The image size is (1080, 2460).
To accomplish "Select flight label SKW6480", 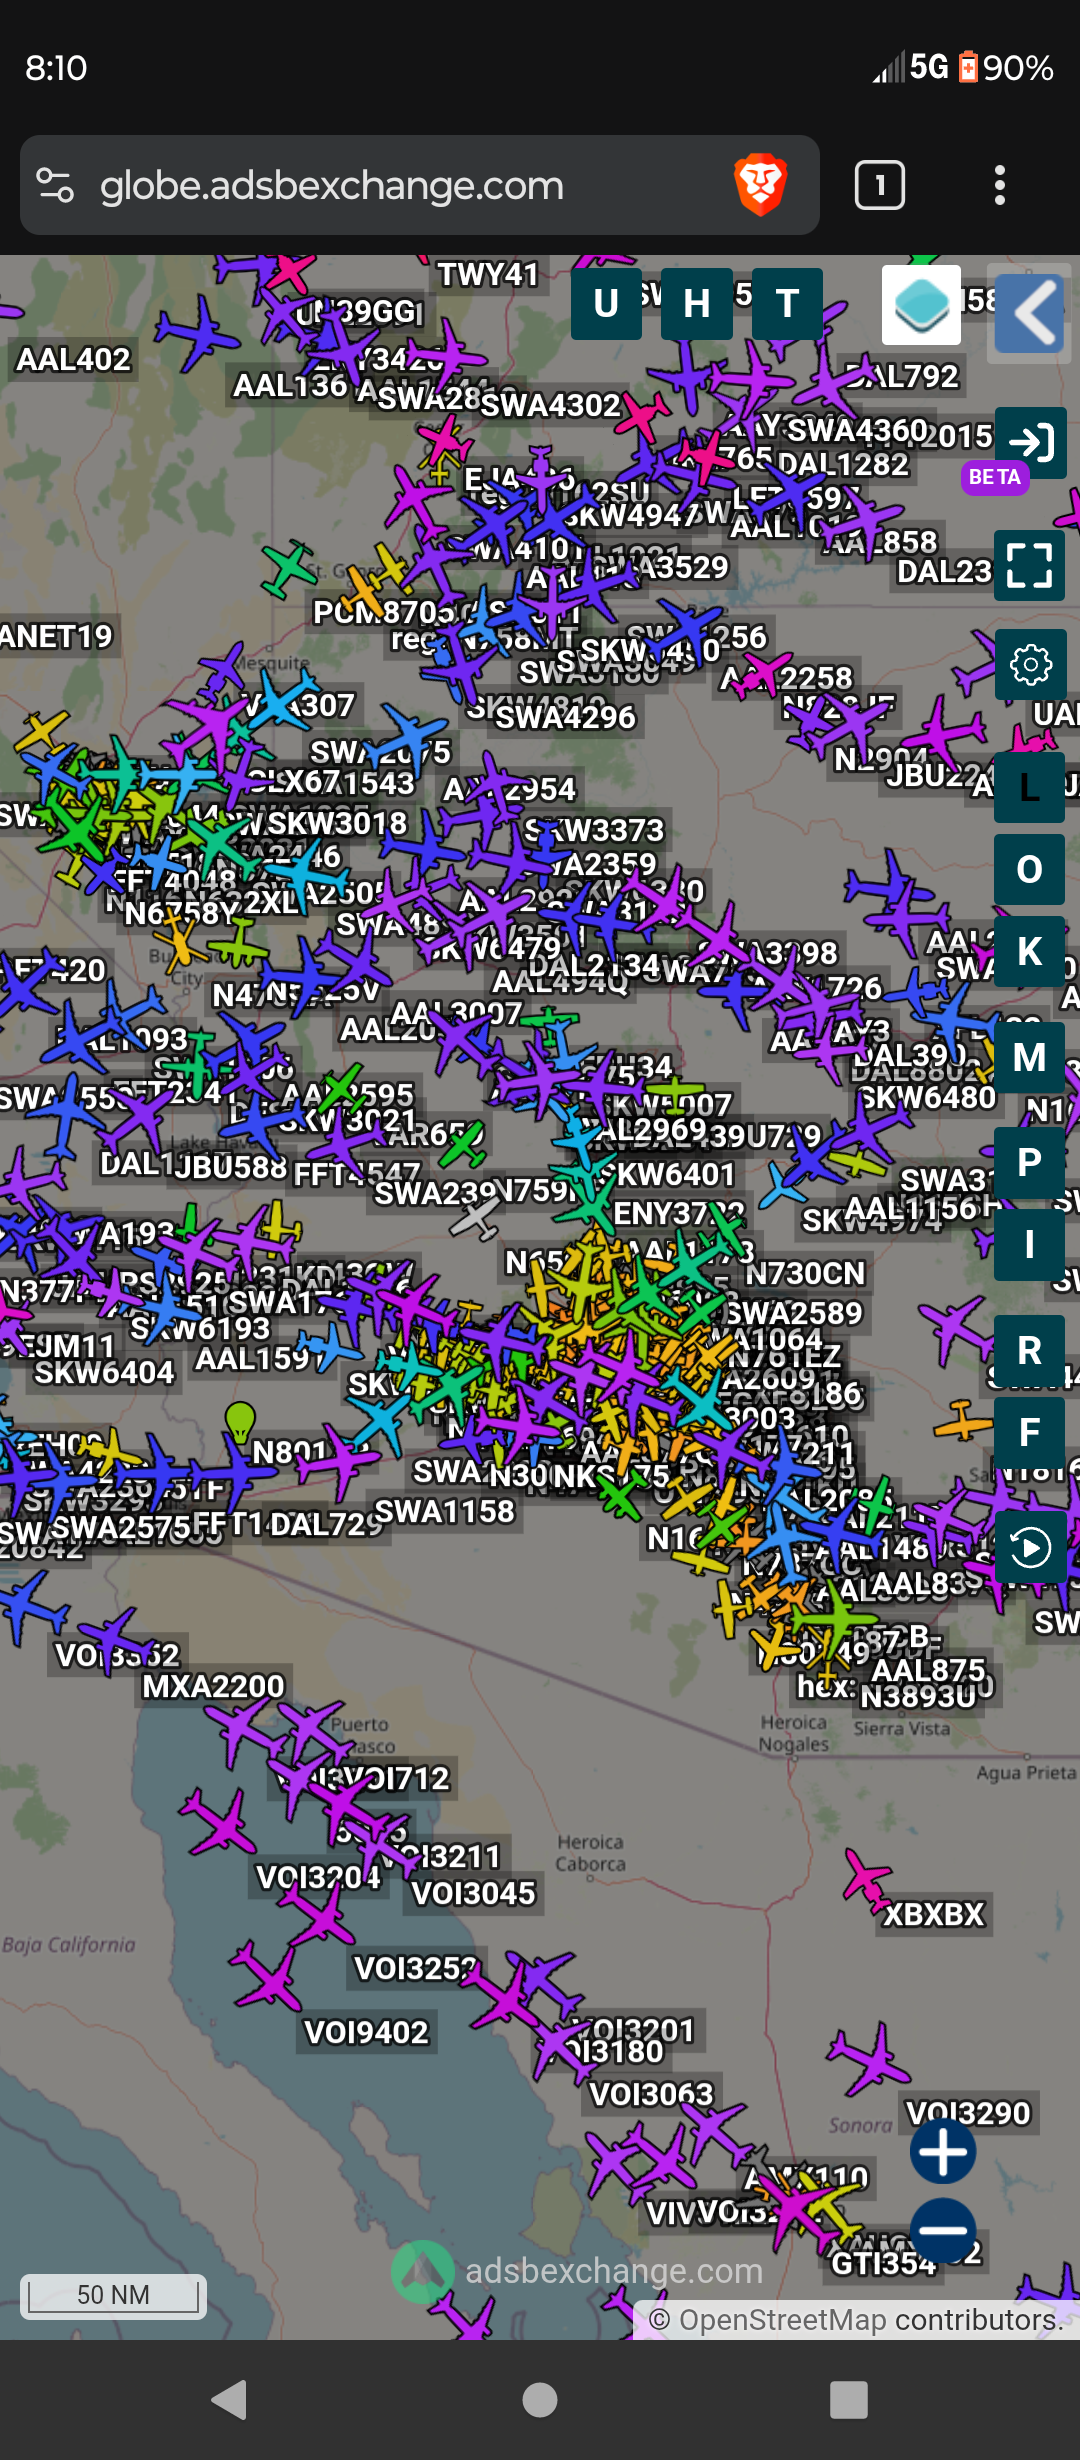I will [928, 1097].
